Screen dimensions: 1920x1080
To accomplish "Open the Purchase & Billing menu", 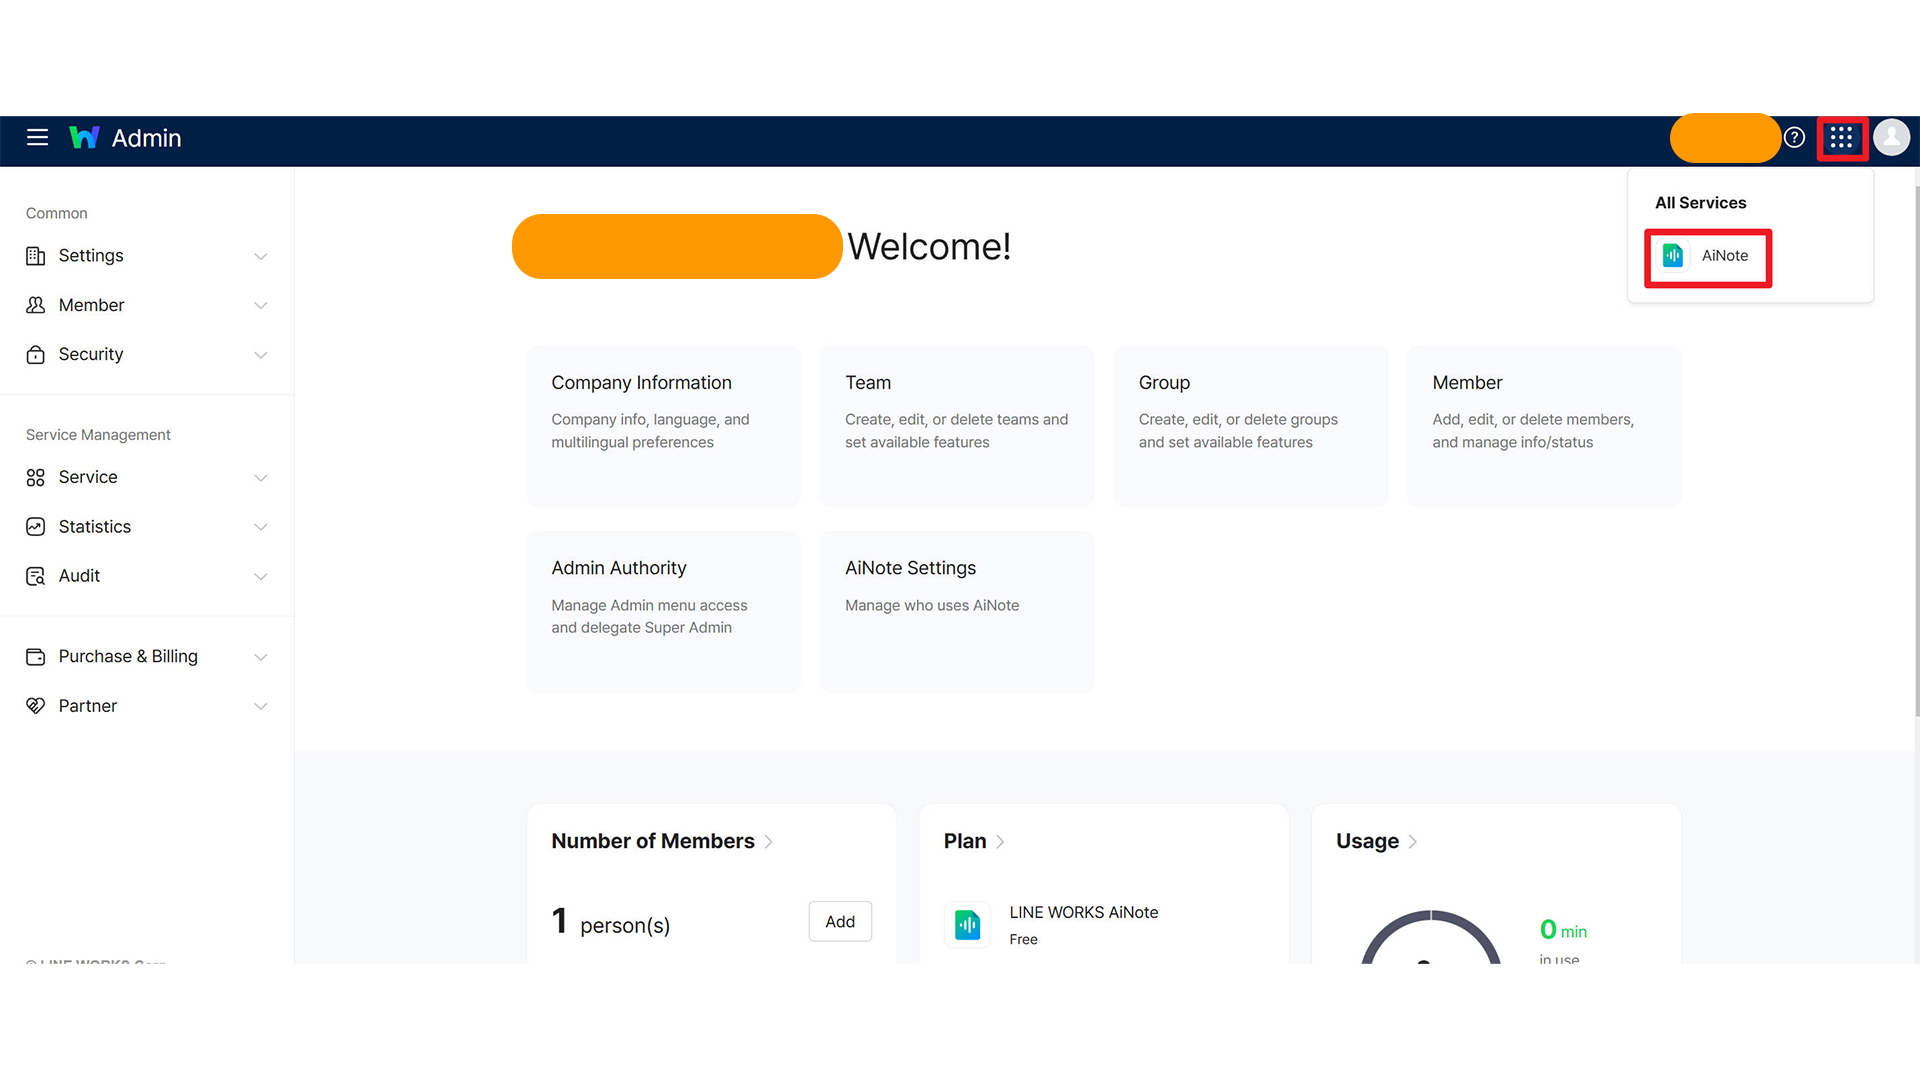I will [147, 657].
